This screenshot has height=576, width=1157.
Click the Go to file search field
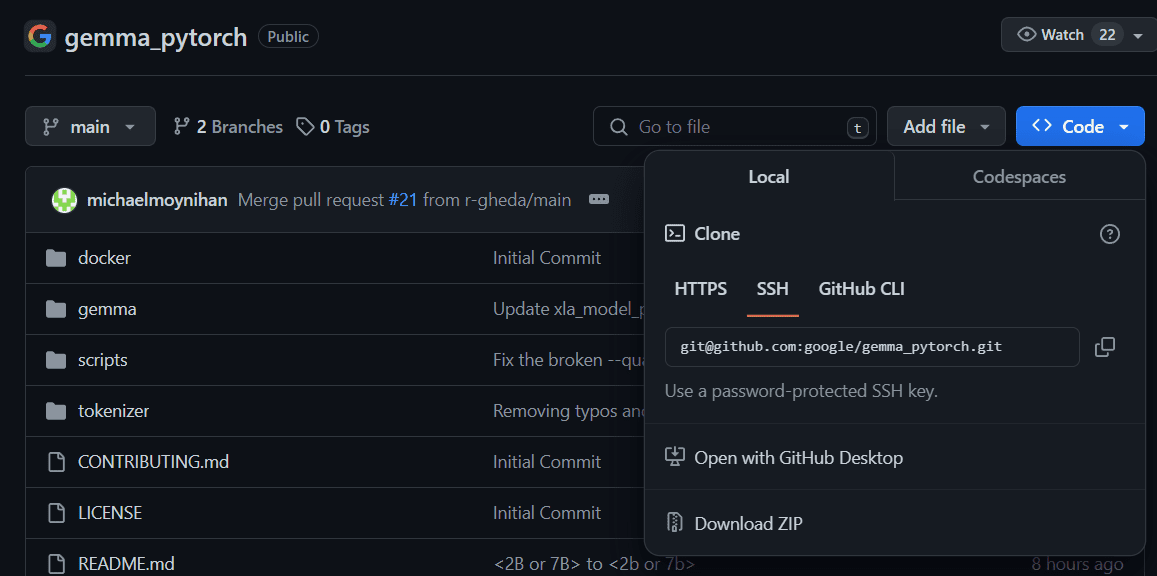coord(735,126)
